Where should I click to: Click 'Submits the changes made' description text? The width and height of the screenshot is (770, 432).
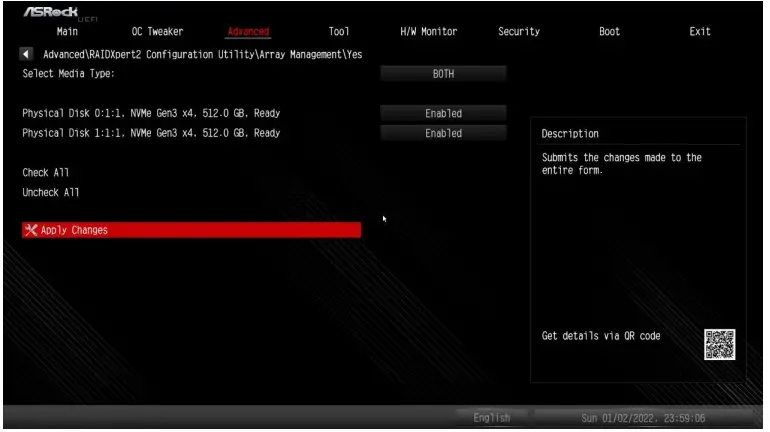[622, 164]
